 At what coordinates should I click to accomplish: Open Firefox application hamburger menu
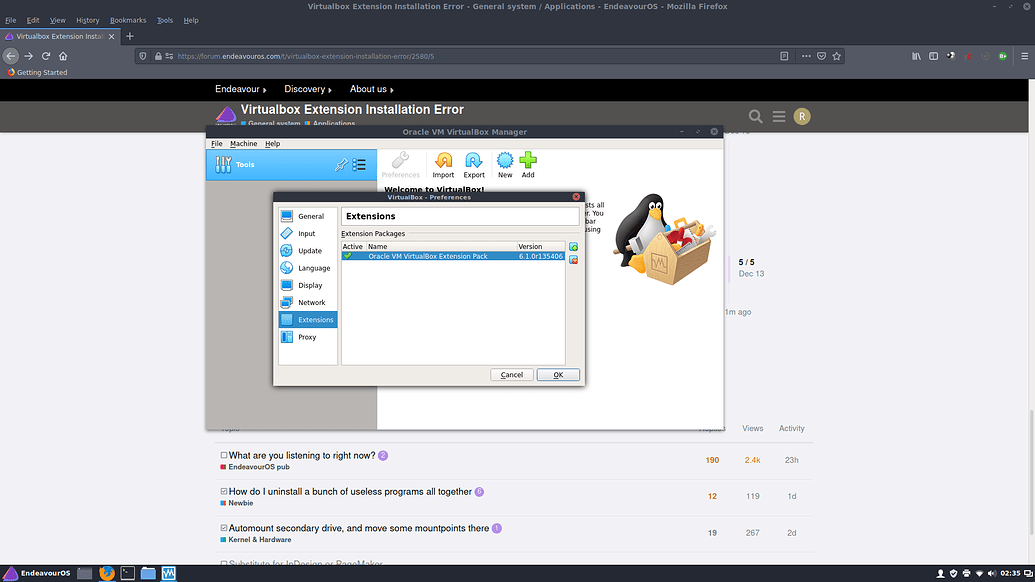coord(1024,56)
